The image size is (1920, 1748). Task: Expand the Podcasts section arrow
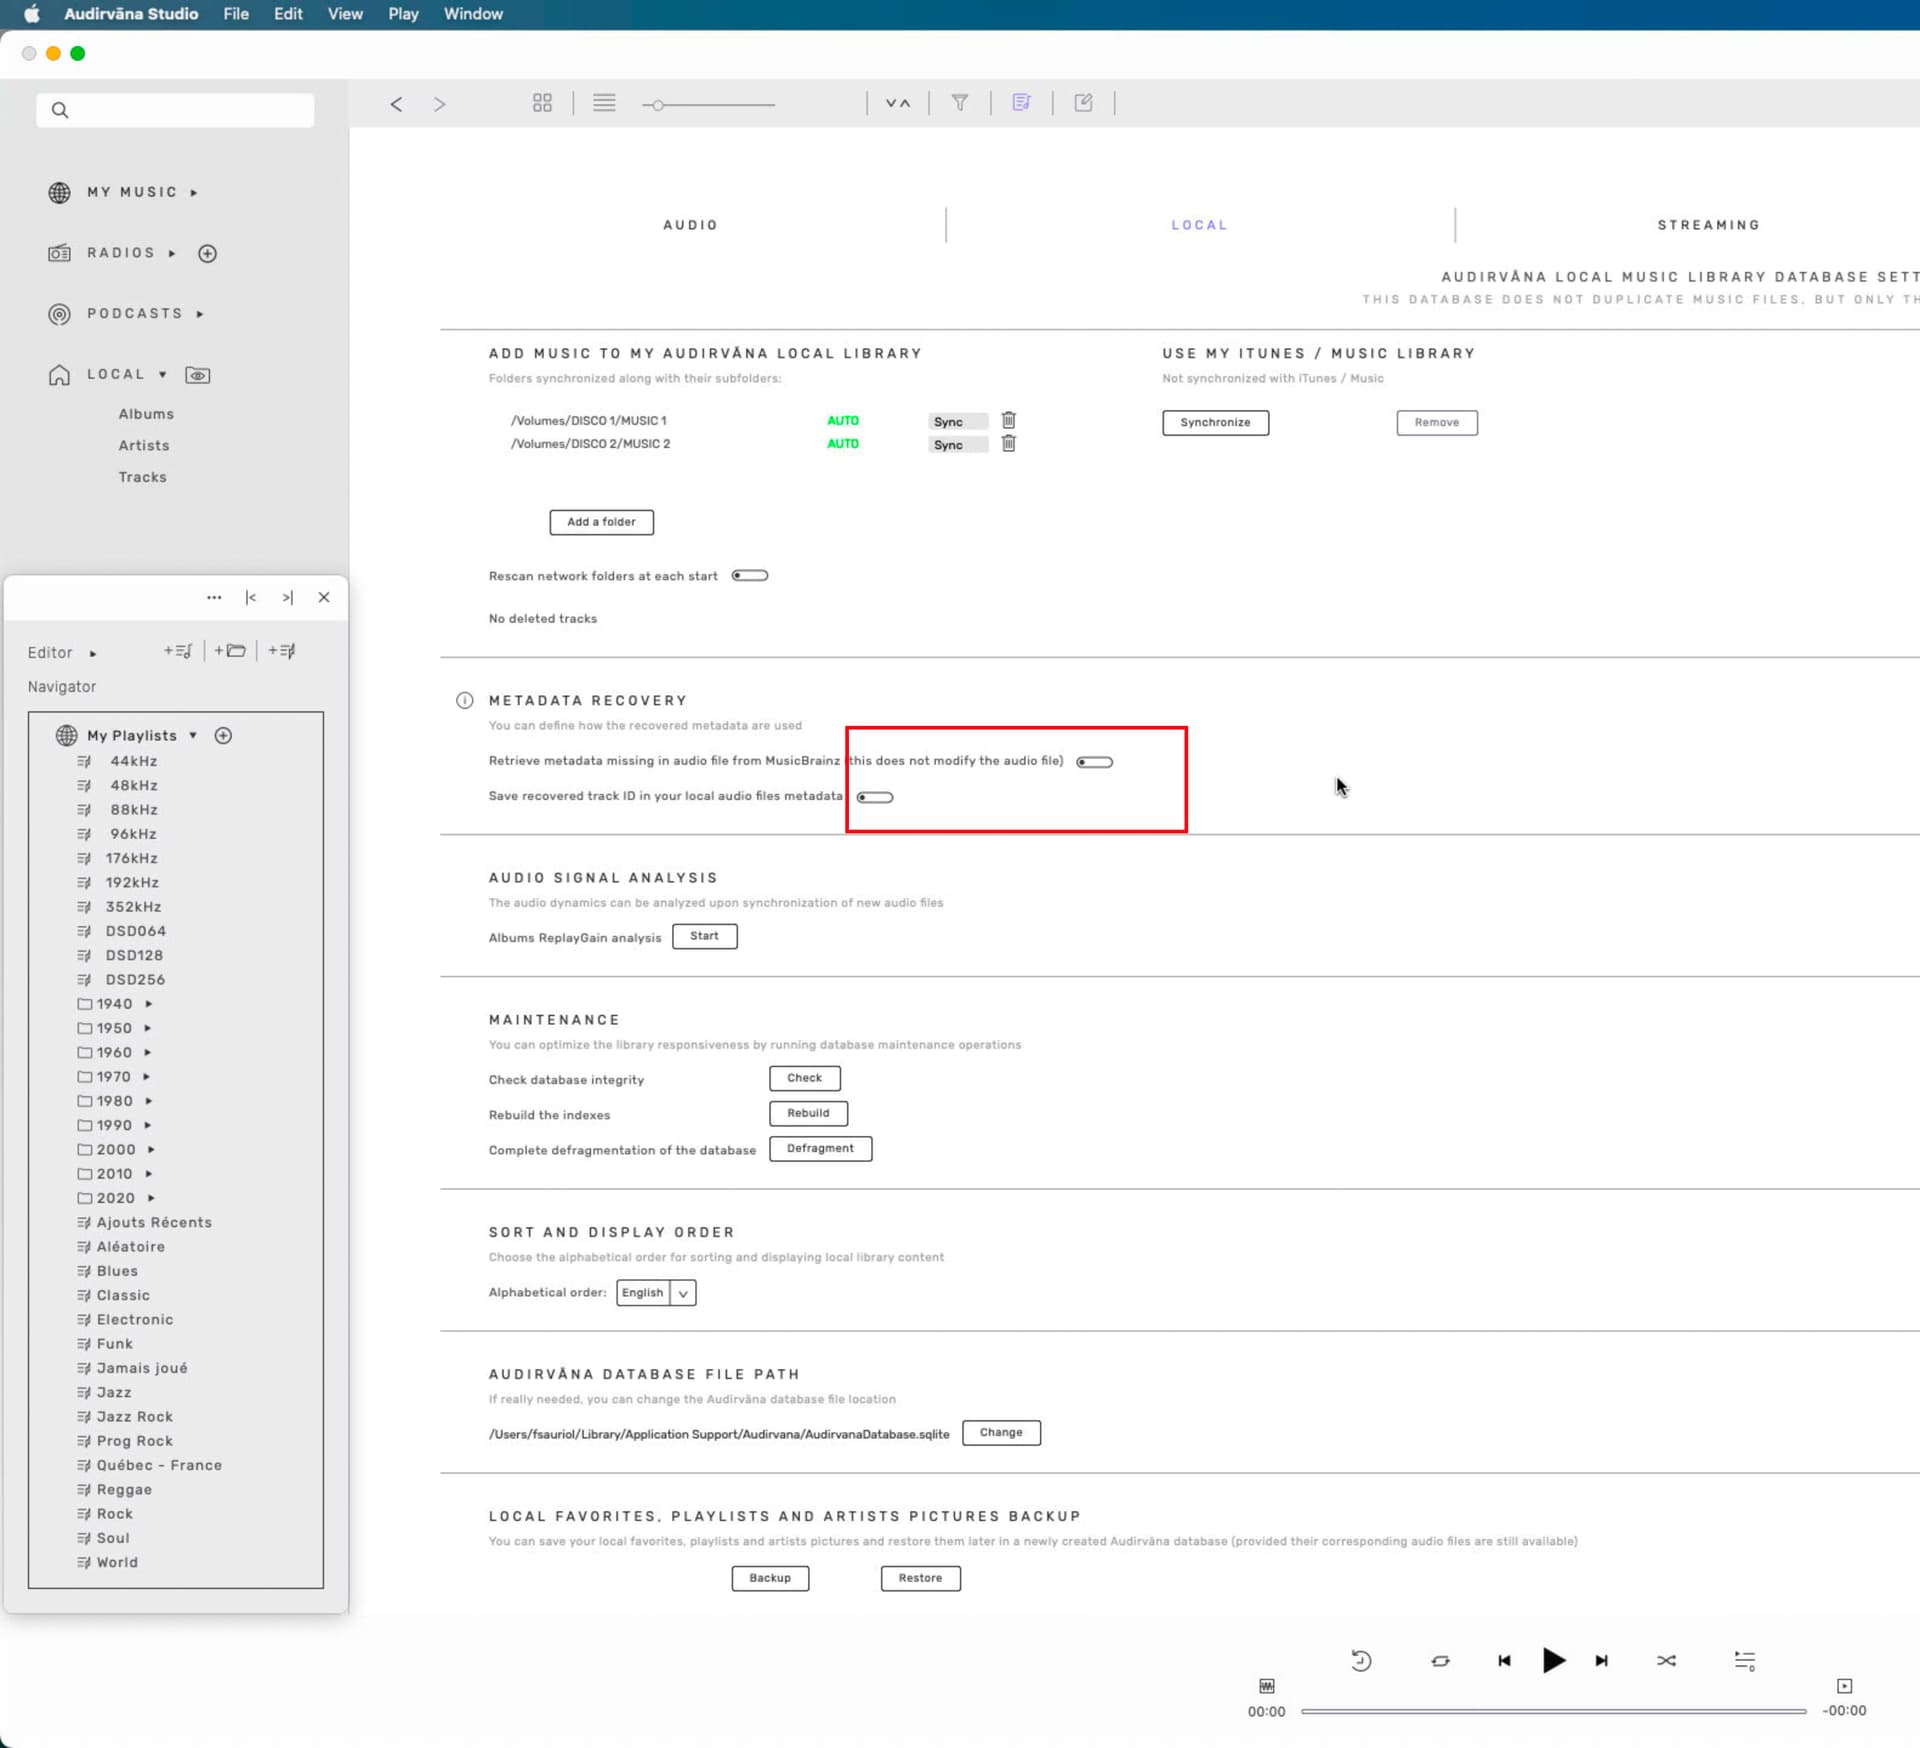[x=200, y=315]
